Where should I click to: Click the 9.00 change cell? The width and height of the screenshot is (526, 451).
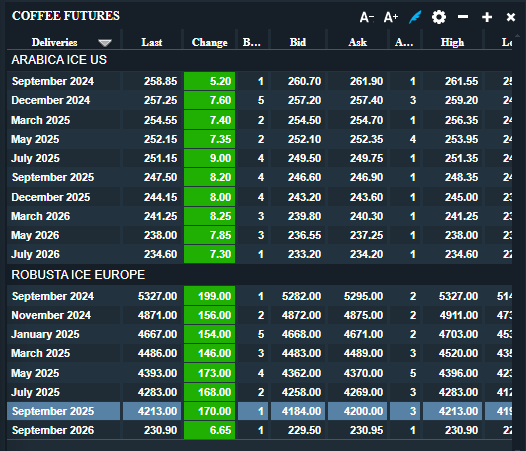pos(209,158)
